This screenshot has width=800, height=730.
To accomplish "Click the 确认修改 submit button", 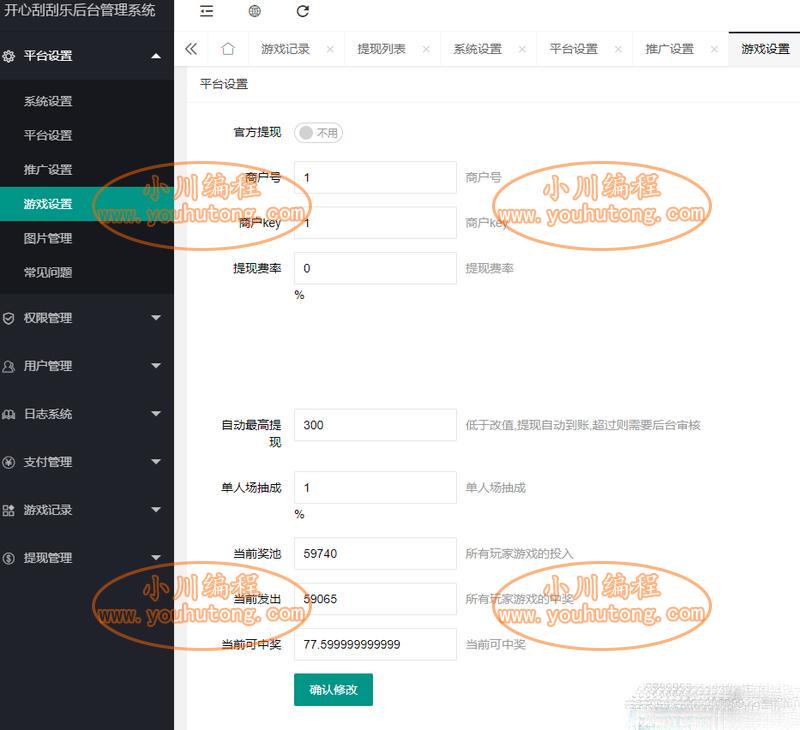I will pos(333,690).
